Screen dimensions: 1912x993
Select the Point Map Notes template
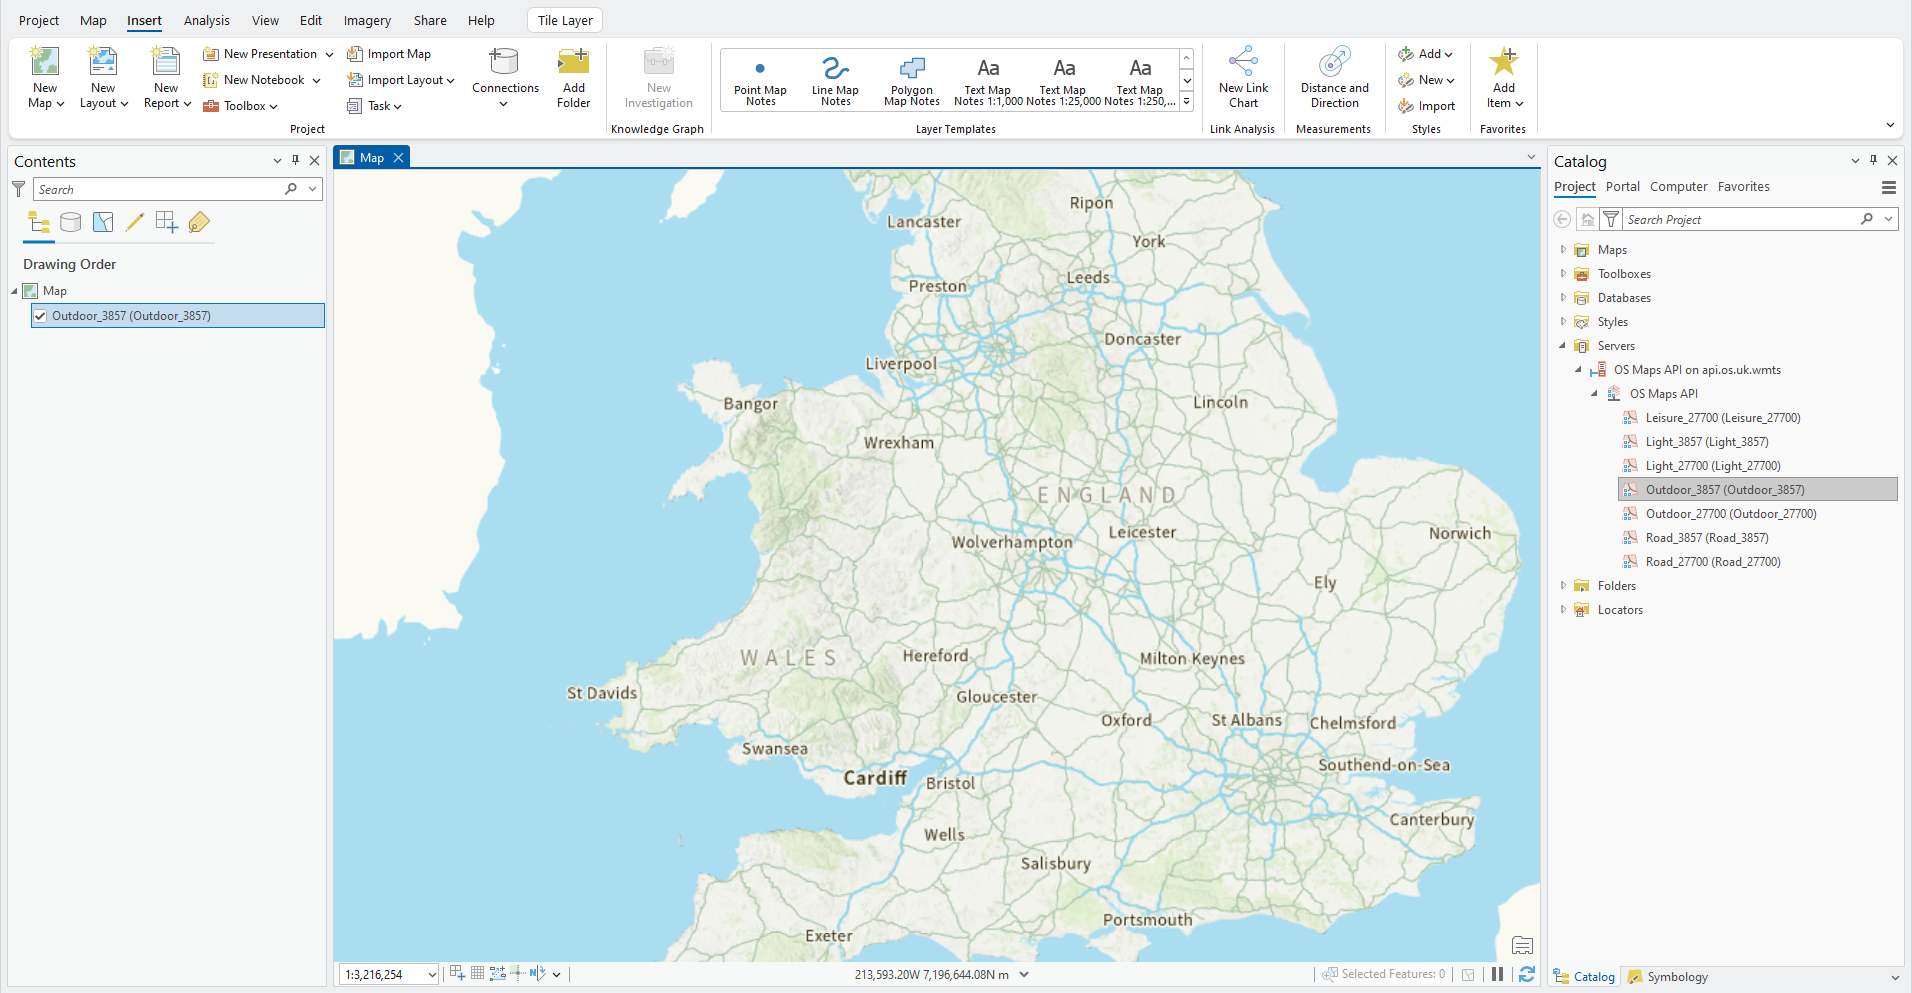pos(760,80)
